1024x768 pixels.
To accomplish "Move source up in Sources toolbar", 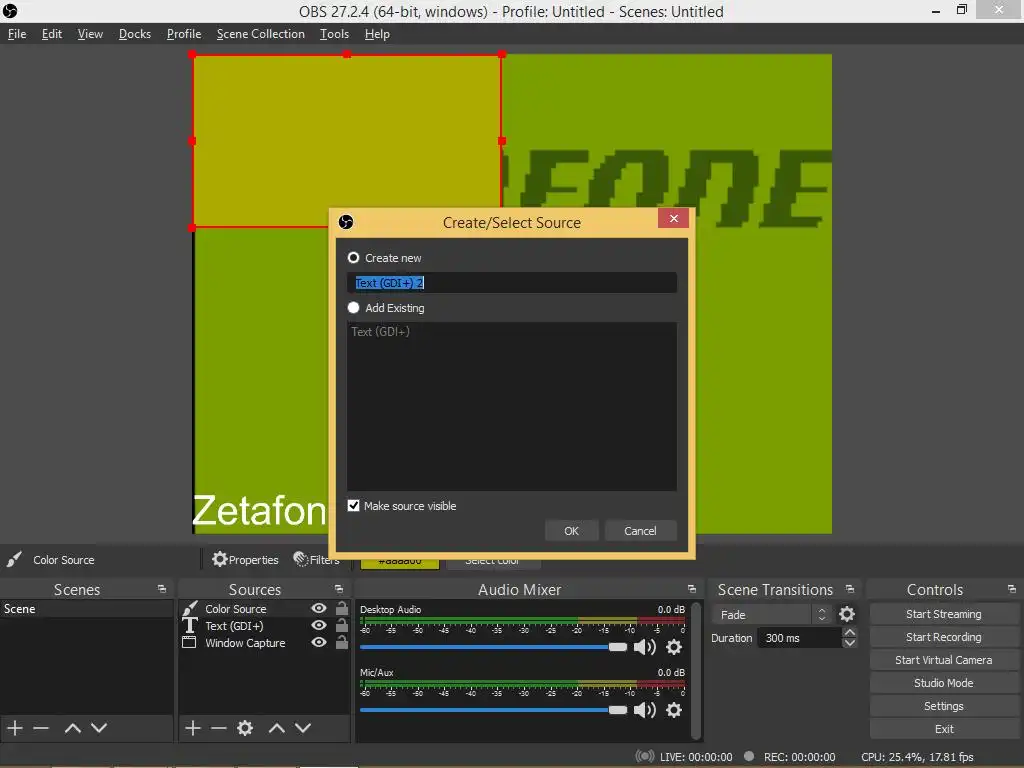I will [277, 728].
